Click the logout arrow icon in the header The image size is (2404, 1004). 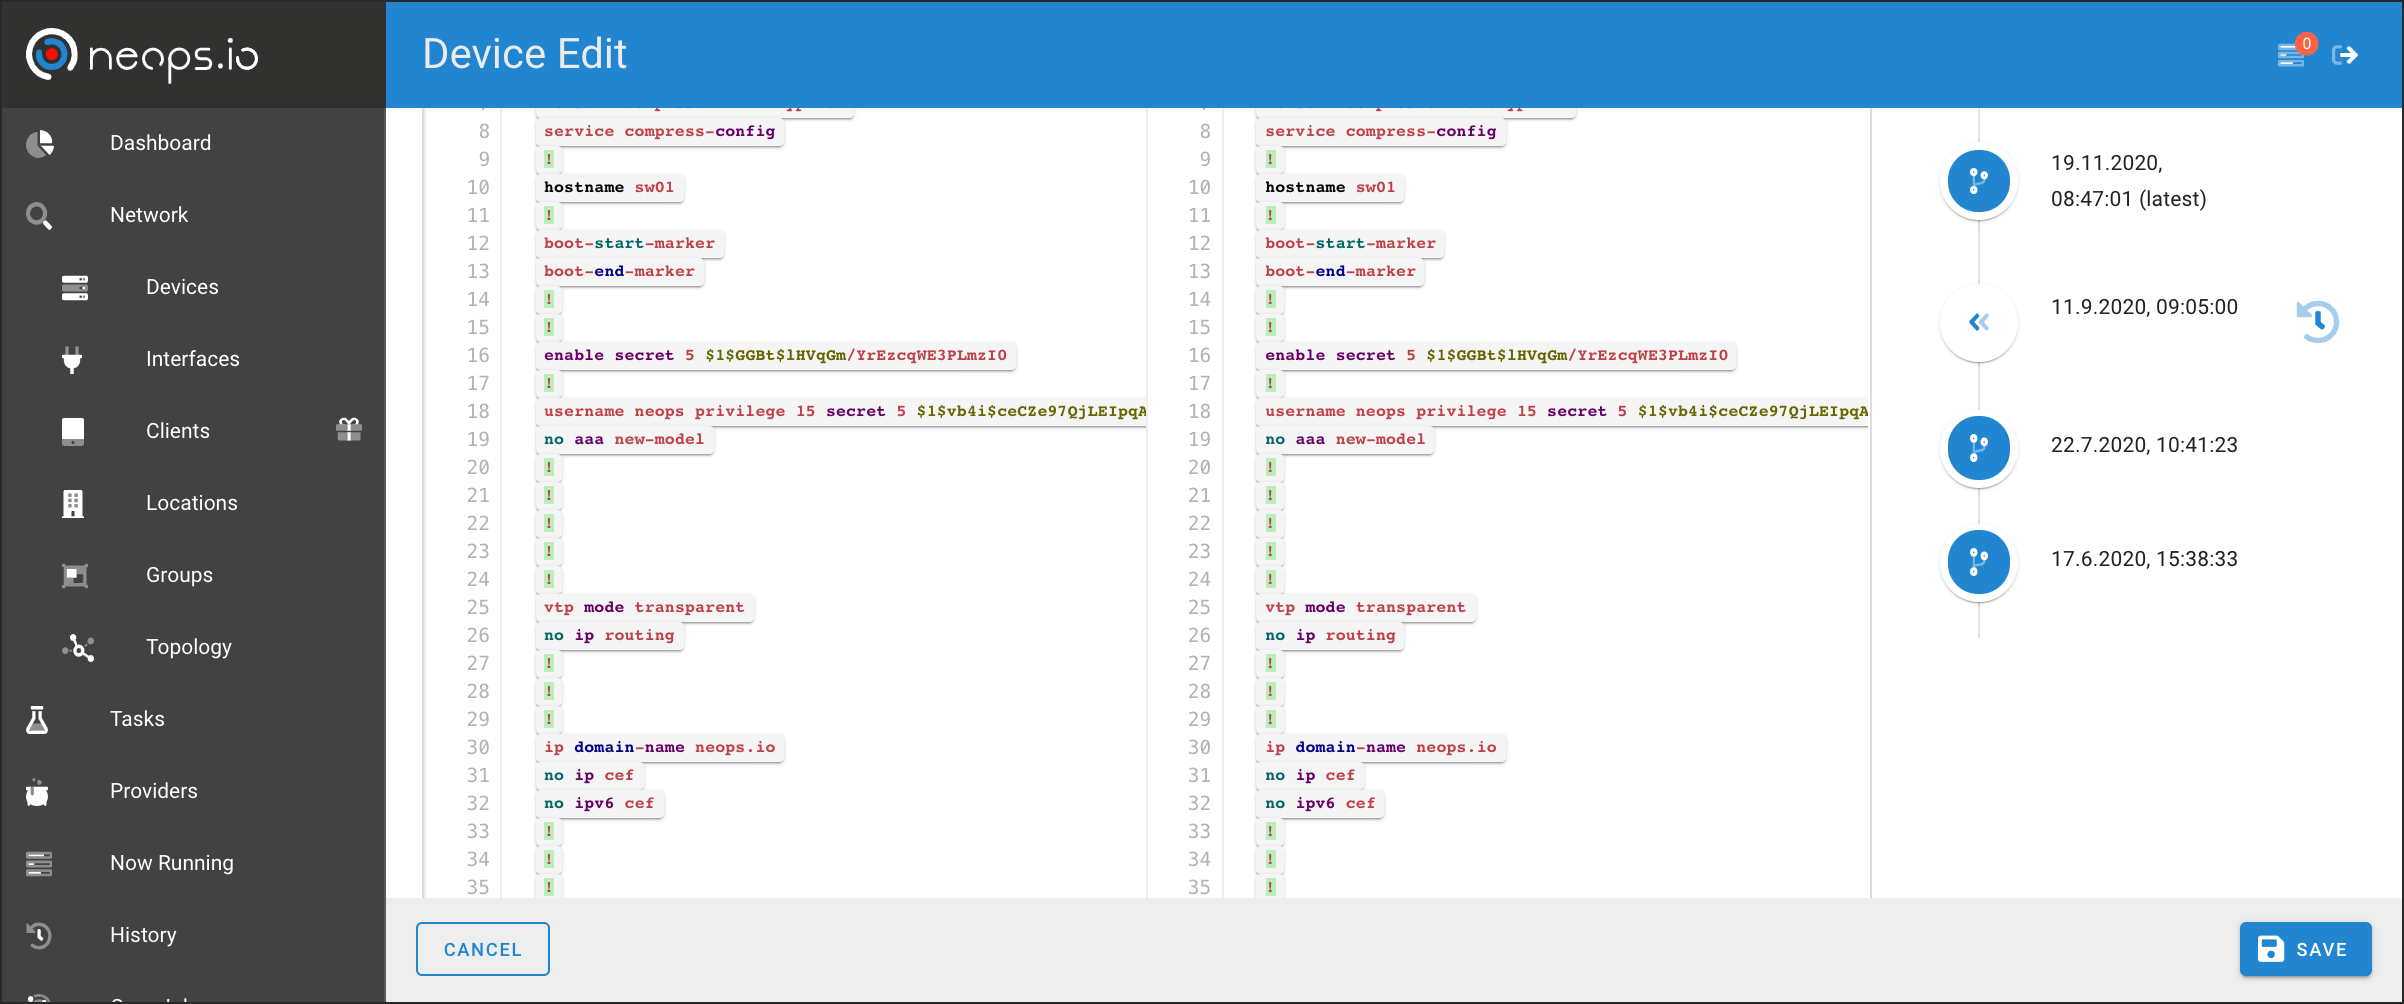tap(2346, 55)
